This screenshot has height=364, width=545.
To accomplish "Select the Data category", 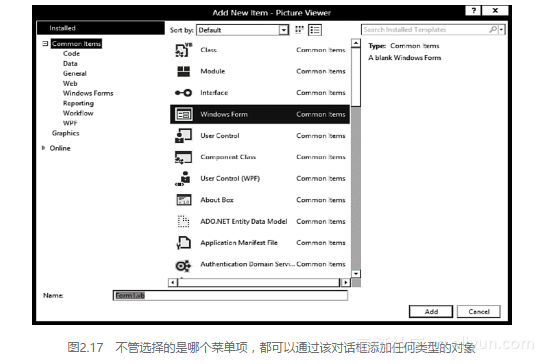I will pyautogui.click(x=70, y=64).
